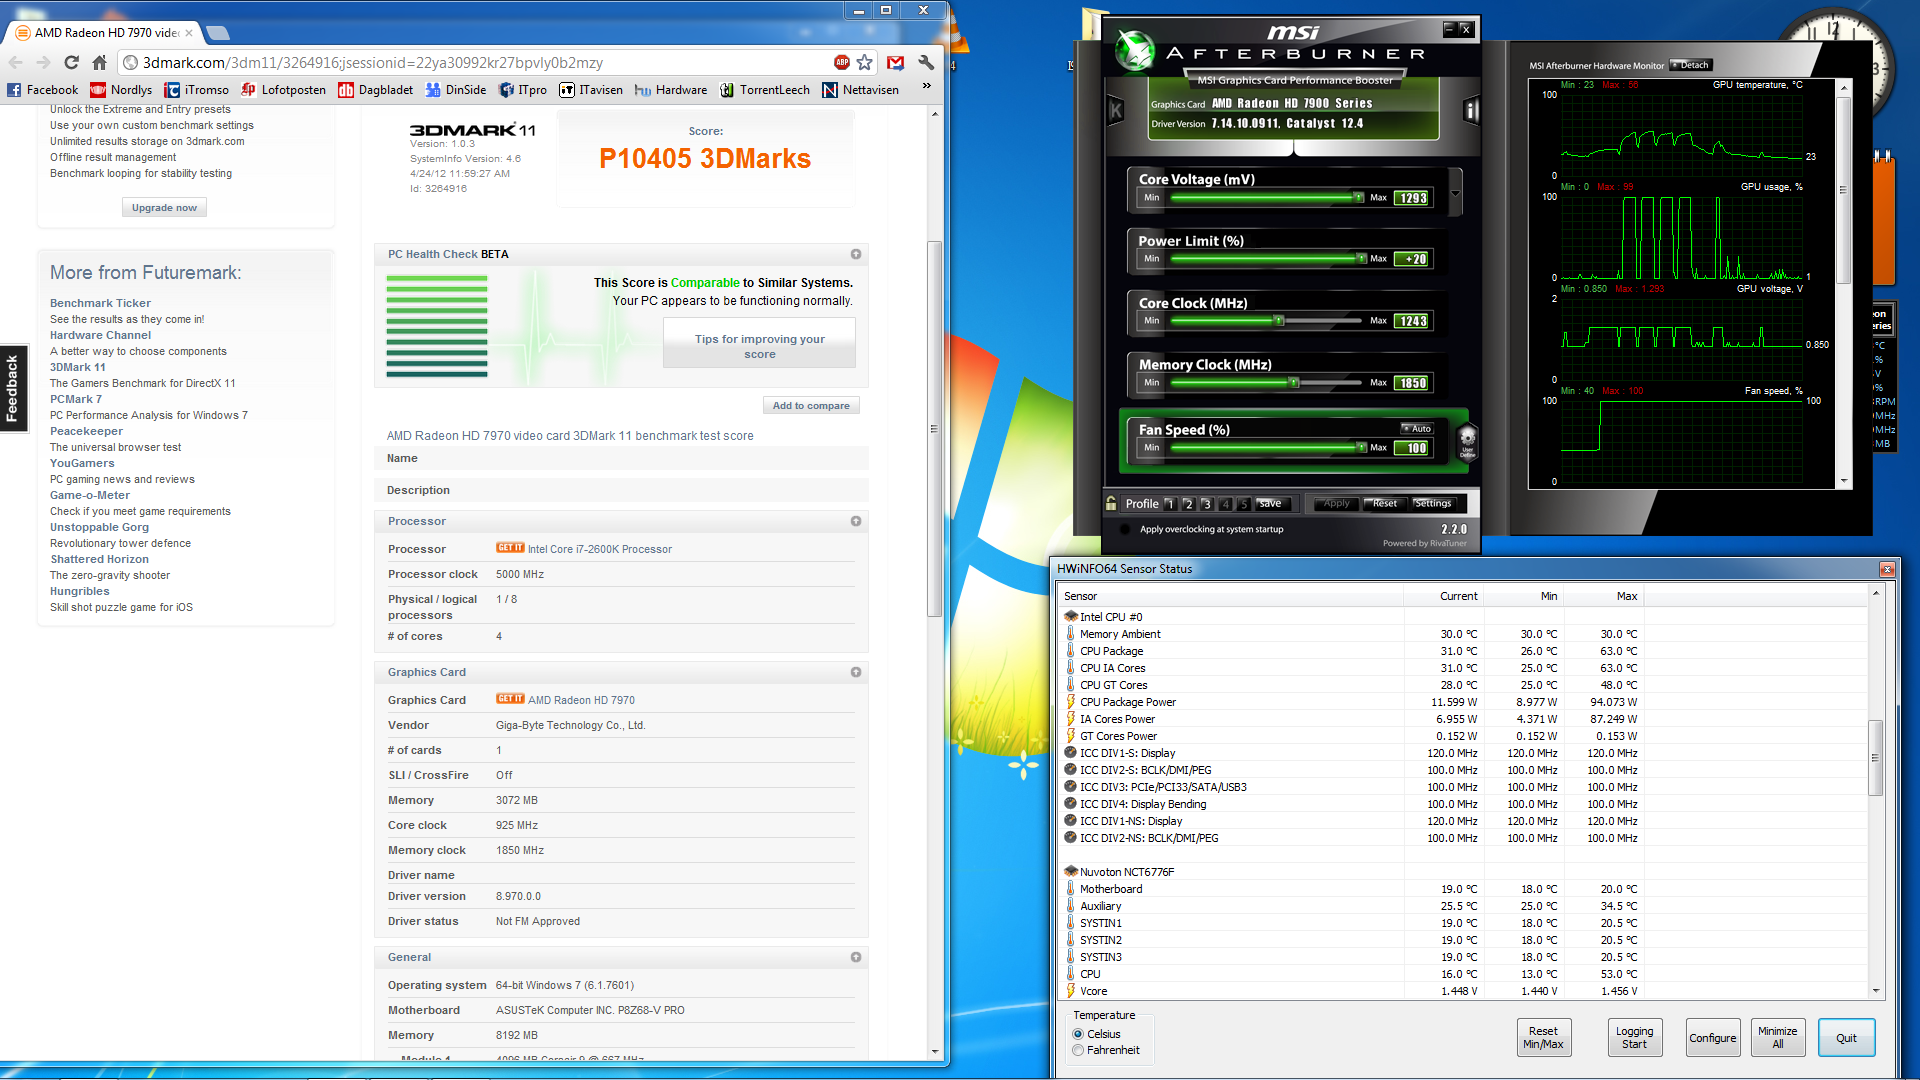Click the Apply button in Afterburner
The height and width of the screenshot is (1080, 1920).
(x=1336, y=504)
